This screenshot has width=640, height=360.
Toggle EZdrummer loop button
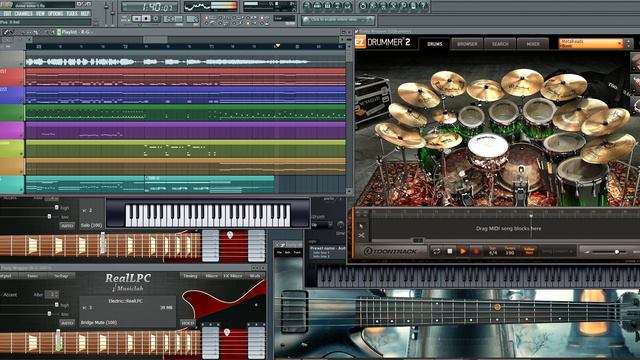[436, 251]
